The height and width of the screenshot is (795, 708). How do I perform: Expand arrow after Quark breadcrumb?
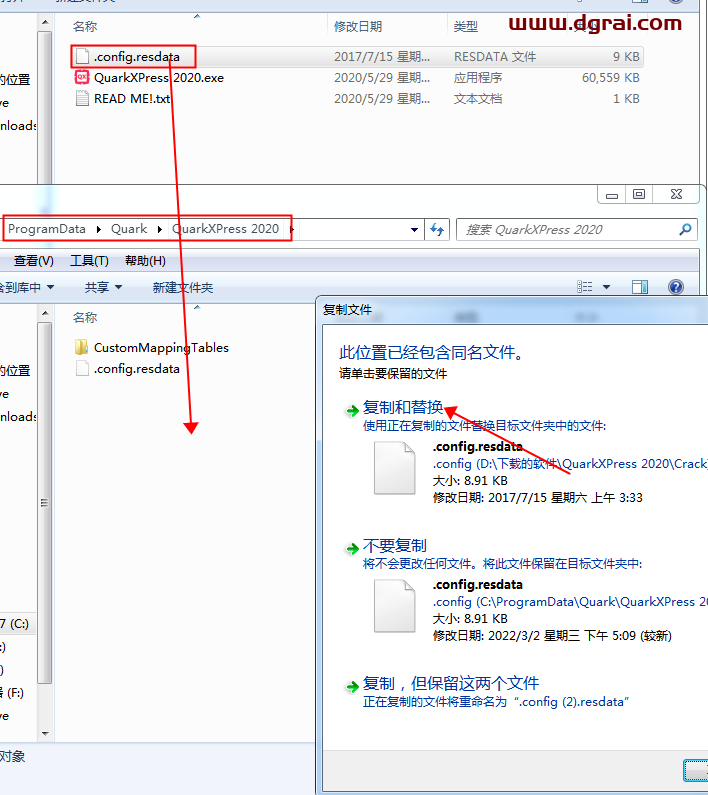pos(160,230)
